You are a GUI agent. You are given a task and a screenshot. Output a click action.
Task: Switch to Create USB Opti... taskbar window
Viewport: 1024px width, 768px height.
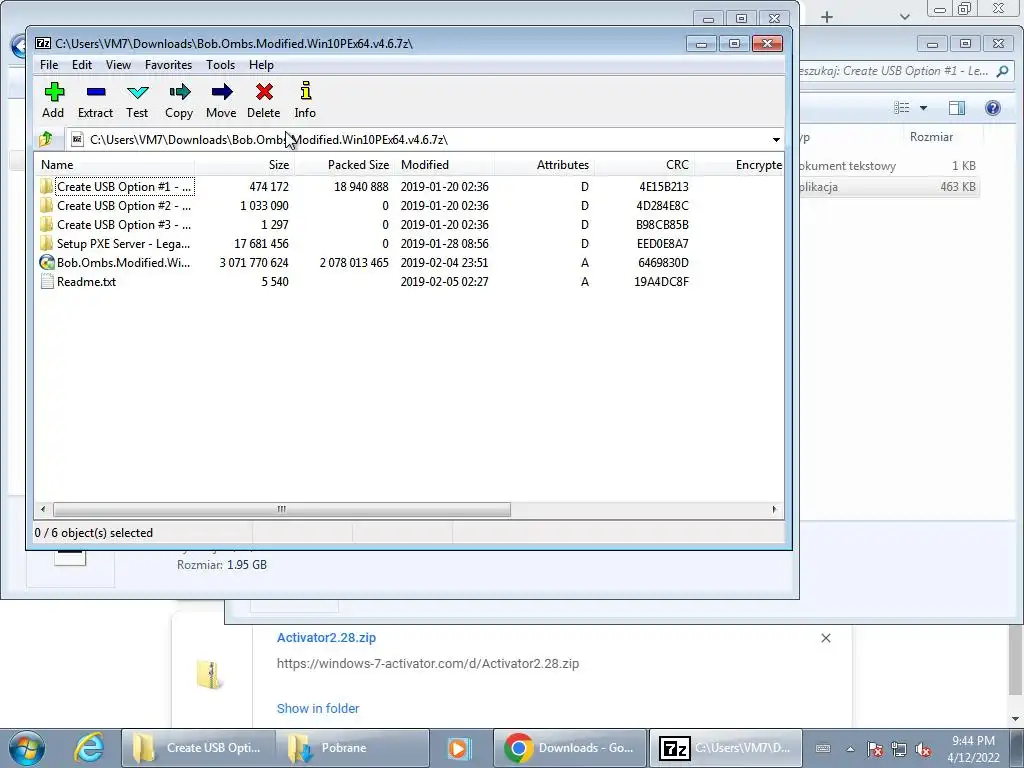point(198,748)
